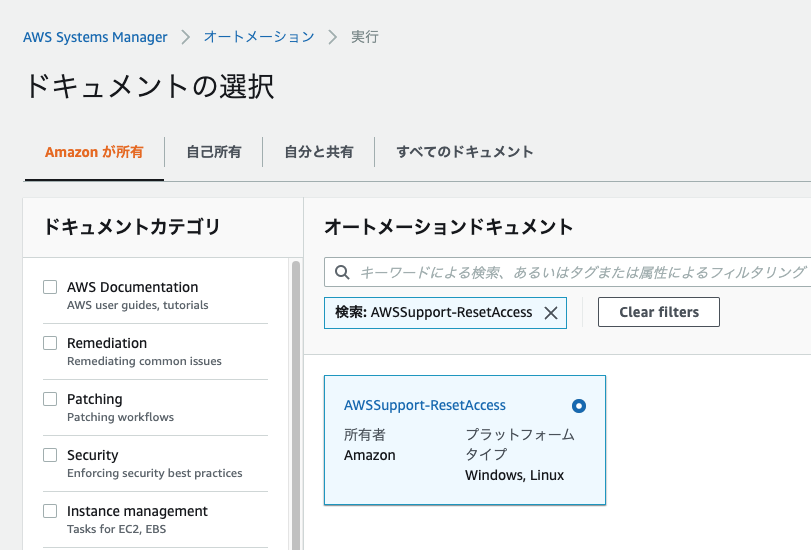Image resolution: width=811 pixels, height=550 pixels.
Task: Click the Clear filters button
Action: tap(658, 312)
